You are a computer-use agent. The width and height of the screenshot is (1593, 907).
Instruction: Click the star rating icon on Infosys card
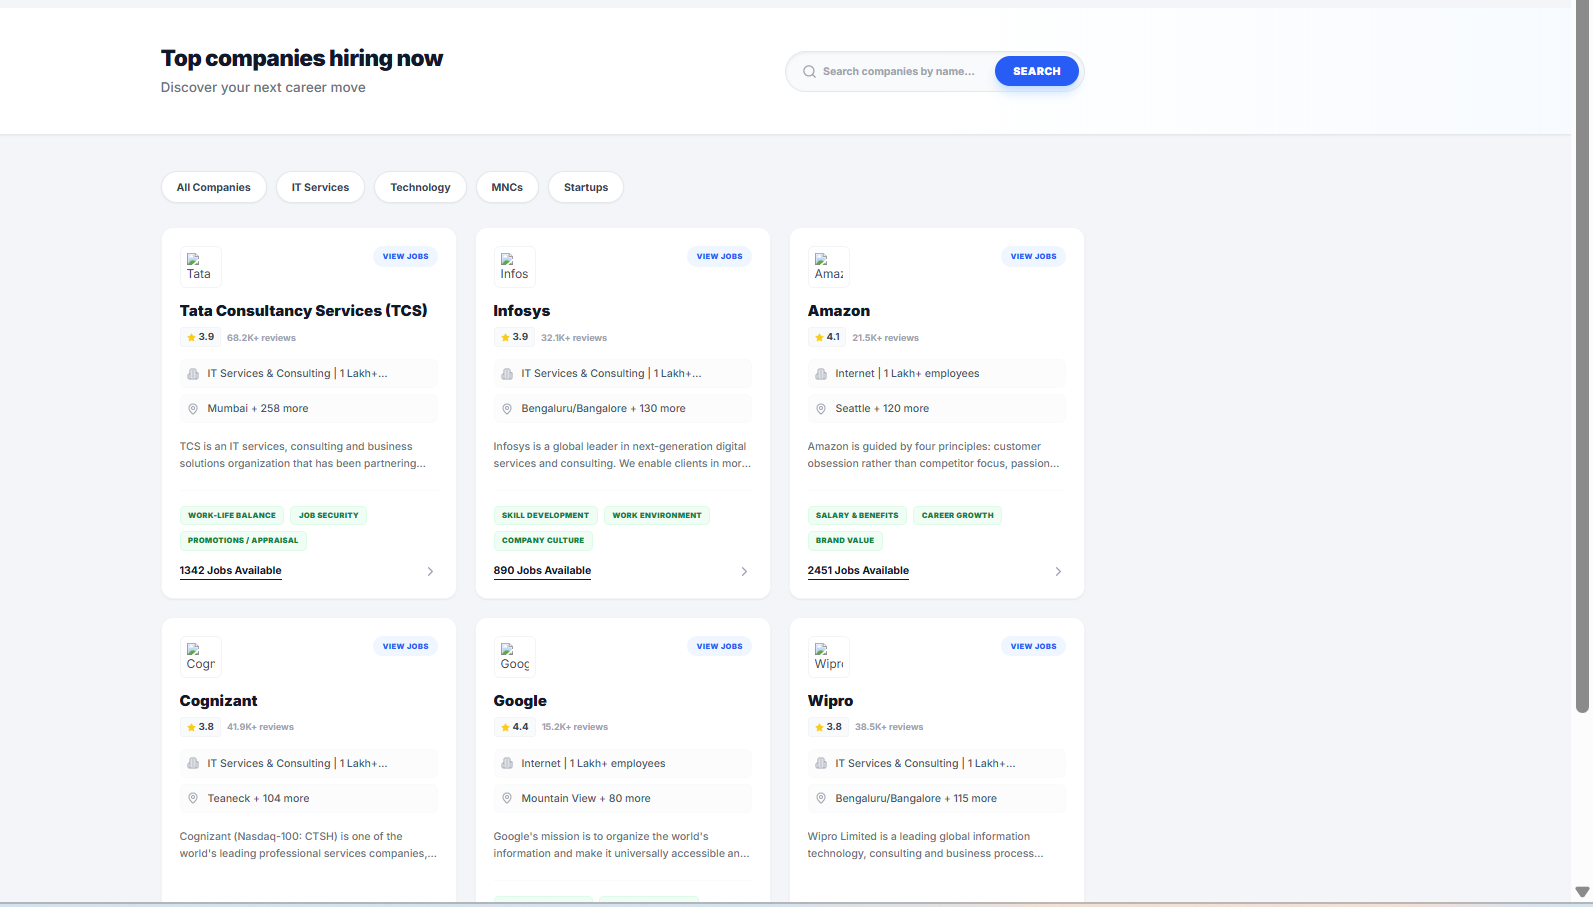[505, 338]
